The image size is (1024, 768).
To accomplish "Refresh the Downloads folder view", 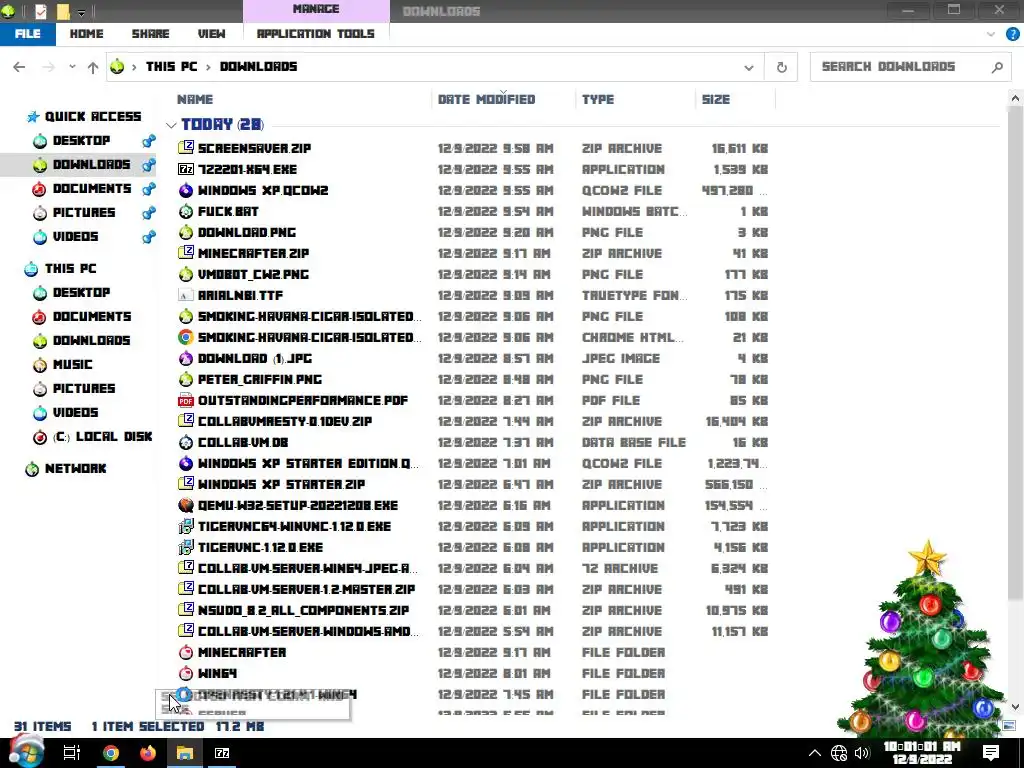I will pyautogui.click(x=781, y=67).
